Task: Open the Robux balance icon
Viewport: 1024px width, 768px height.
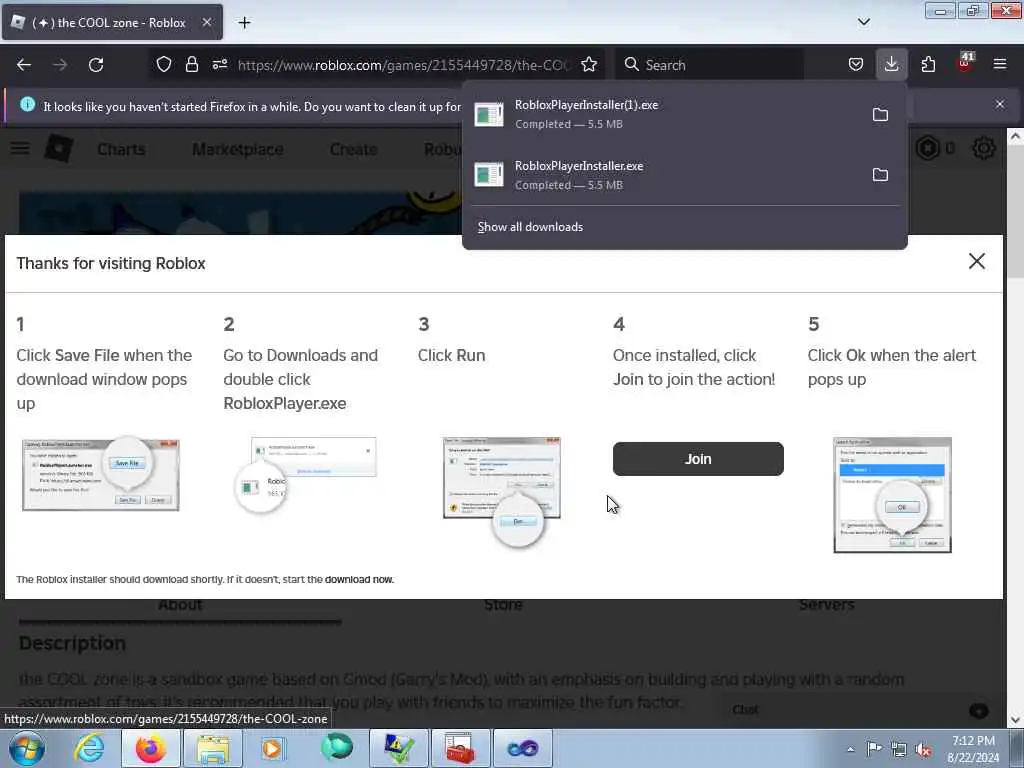Action: click(x=928, y=149)
